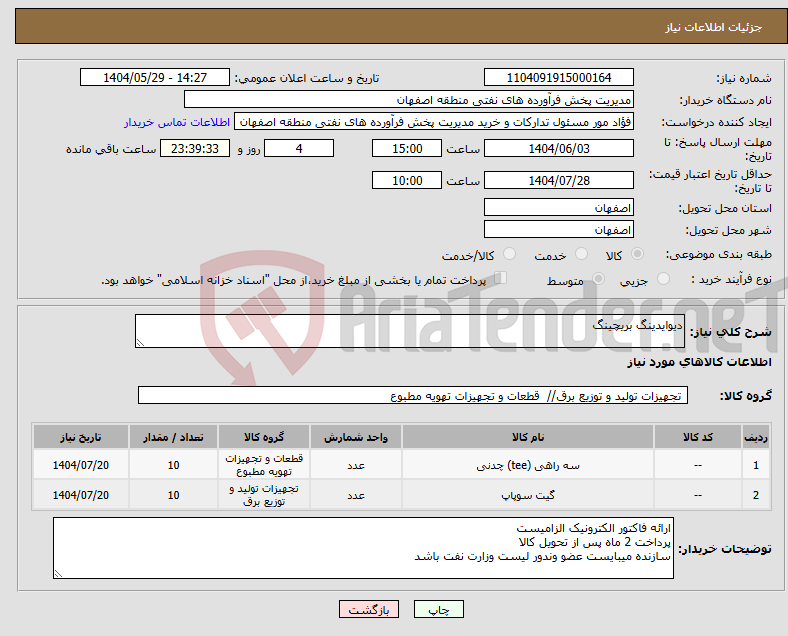Select the جزیی purchase type radio
Image resolution: width=788 pixels, height=636 pixels.
click(x=663, y=279)
